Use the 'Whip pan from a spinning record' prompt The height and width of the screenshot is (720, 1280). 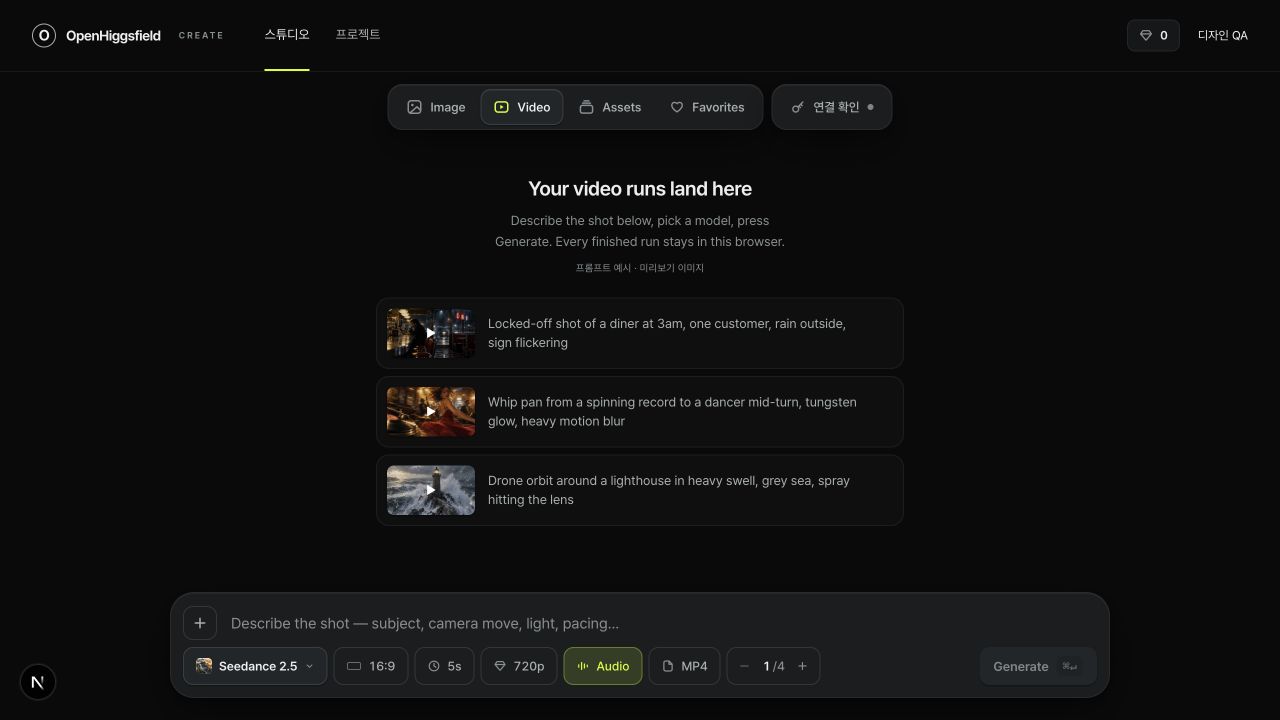click(x=640, y=411)
